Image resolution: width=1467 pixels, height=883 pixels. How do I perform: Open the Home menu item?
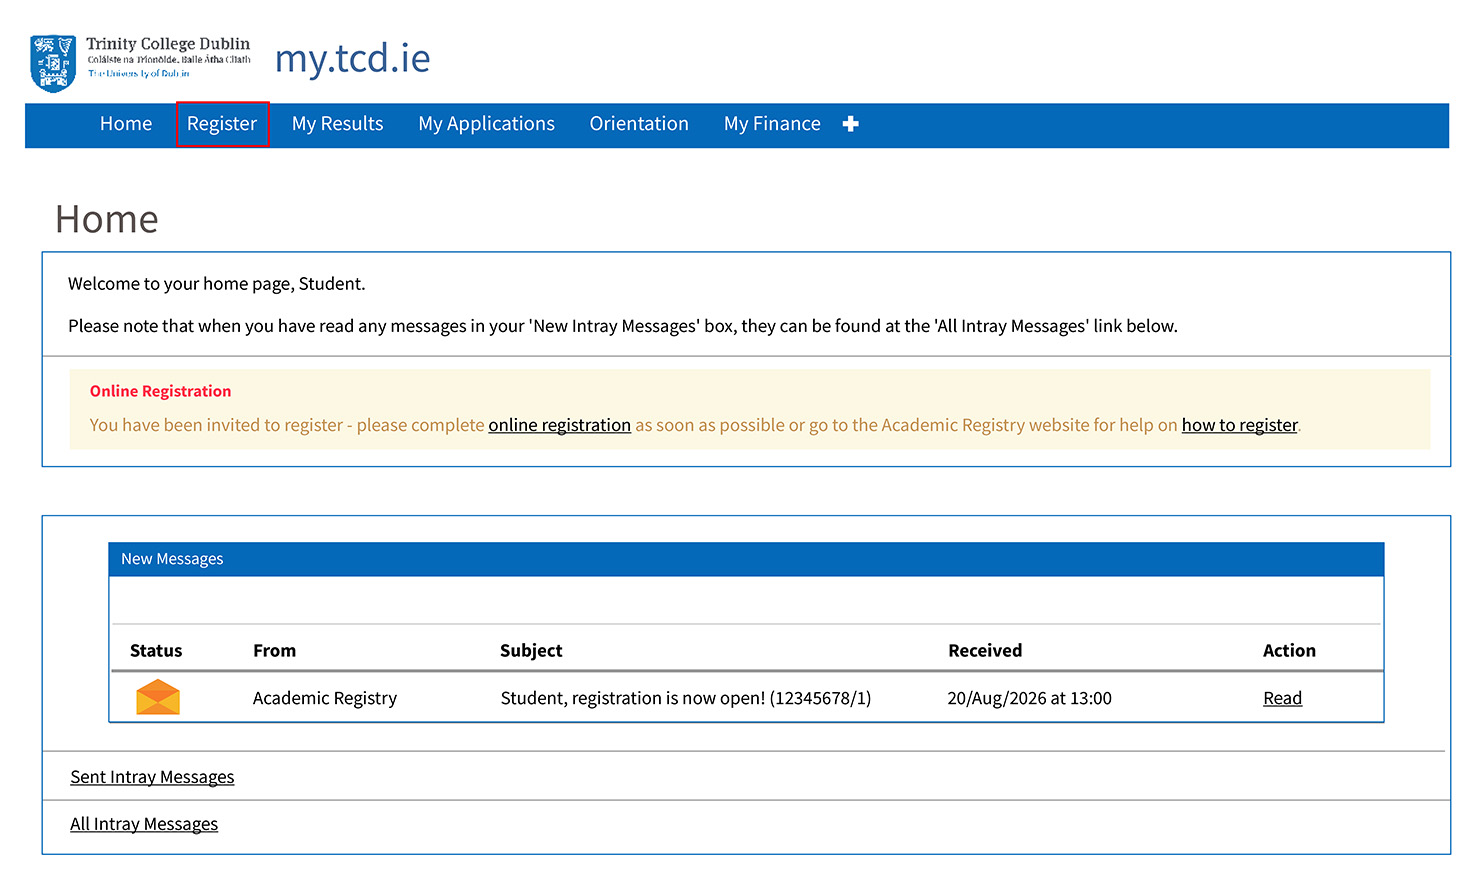point(126,124)
